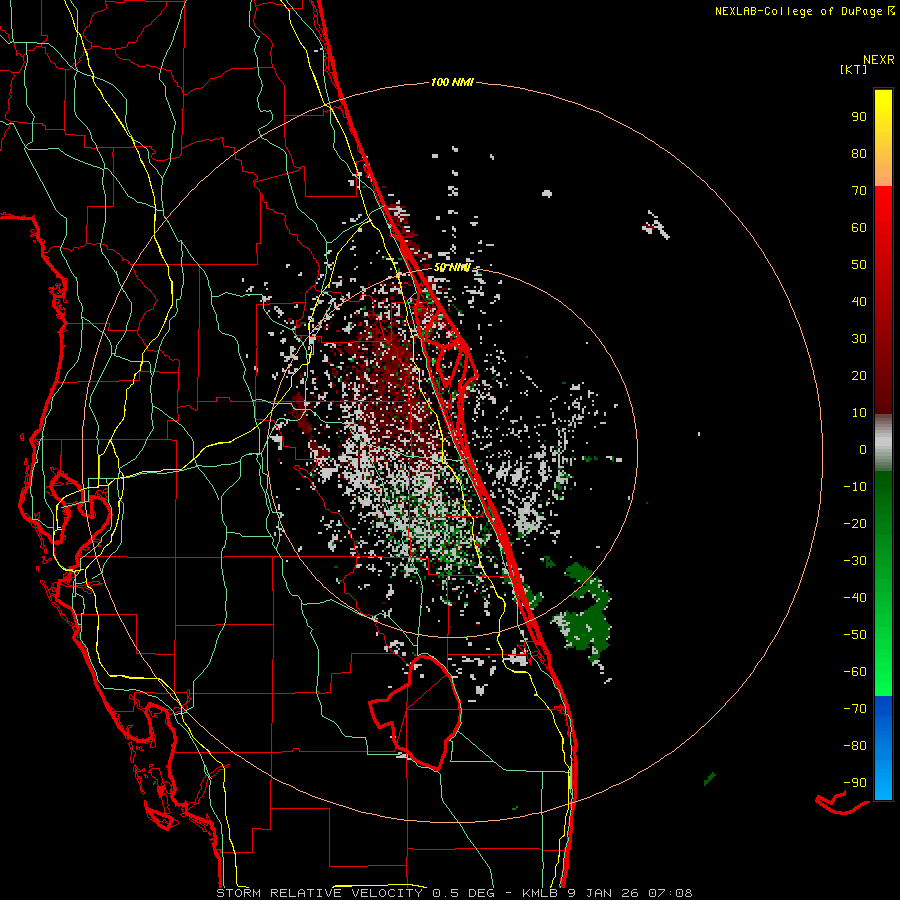Select the positive 30 legend value
The width and height of the screenshot is (900, 900).
[x=859, y=339]
